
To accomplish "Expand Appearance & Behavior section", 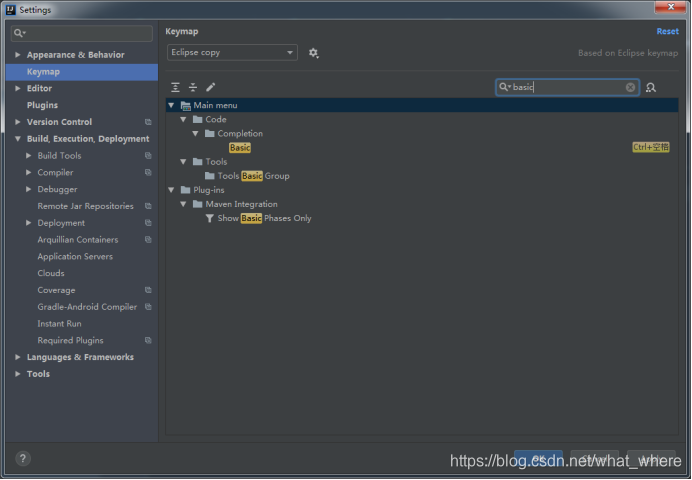I will point(18,55).
